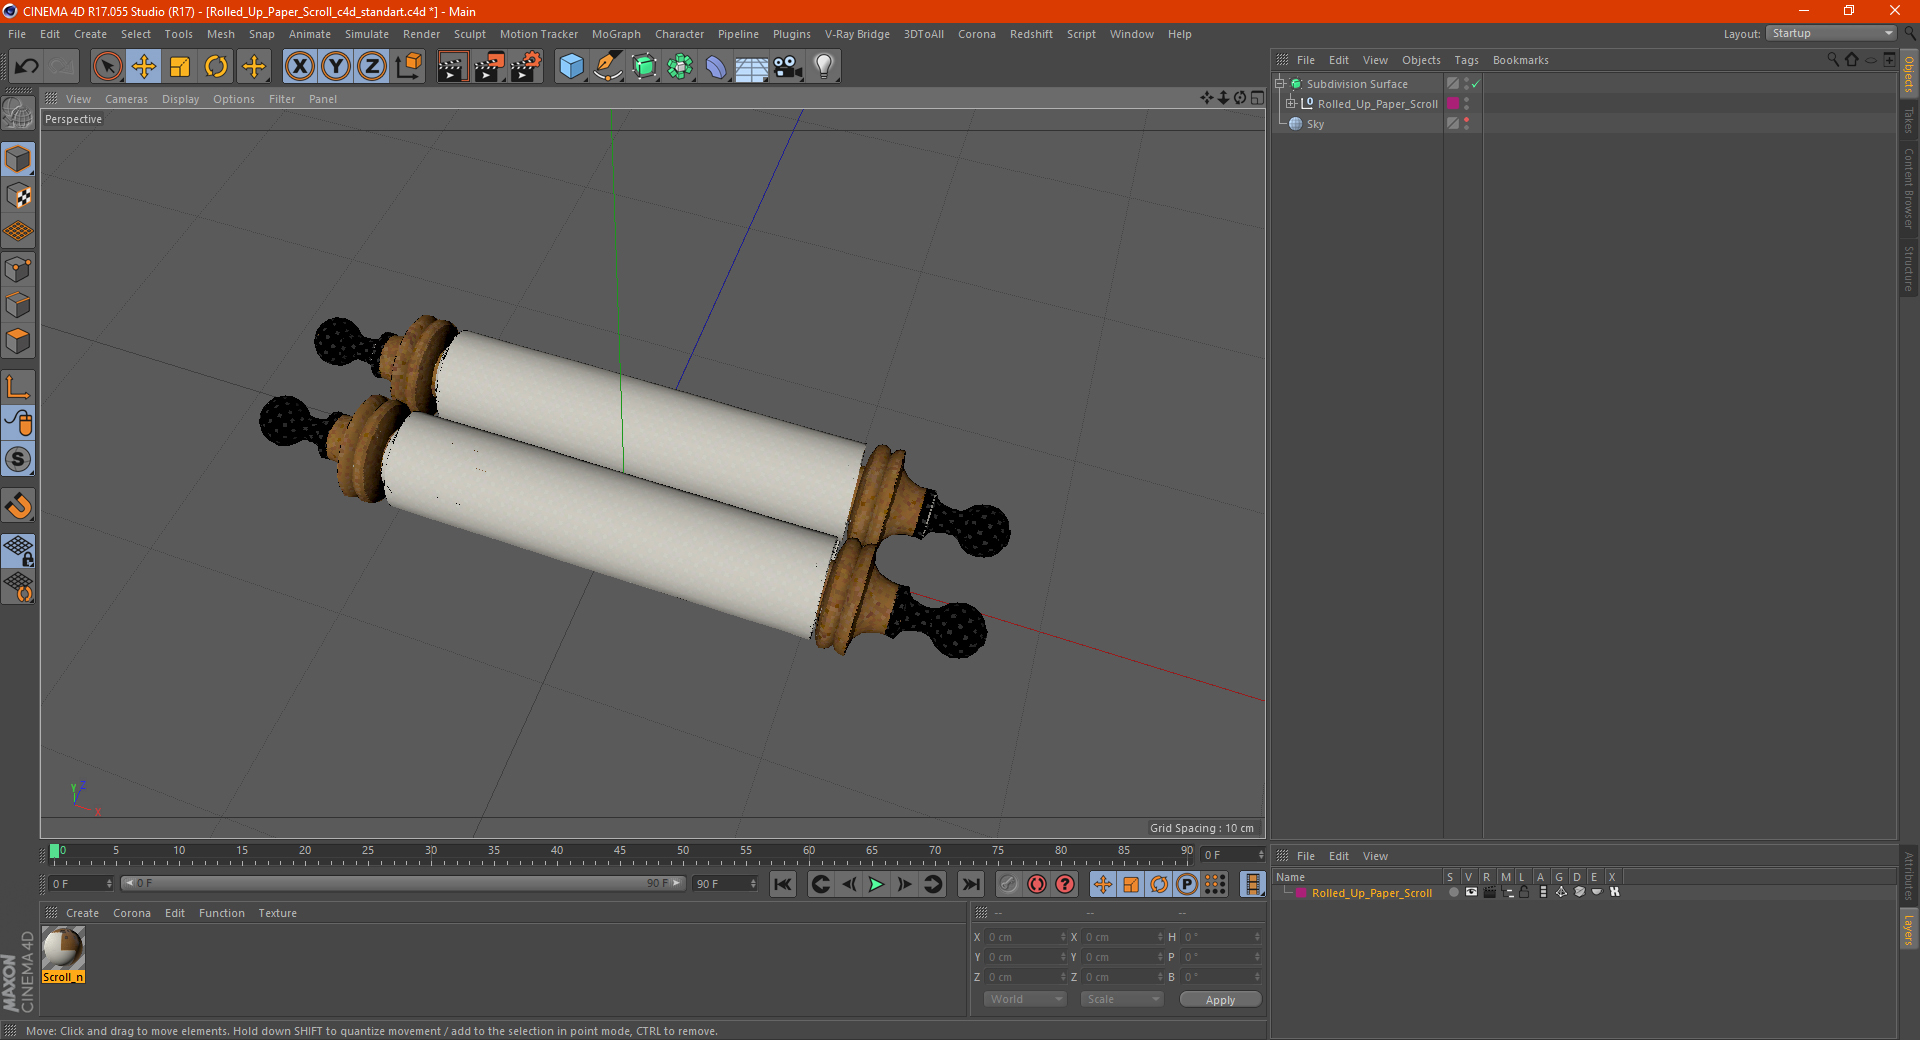Click the timeline range slider bar
Image resolution: width=1920 pixels, height=1040 pixels.
403,883
